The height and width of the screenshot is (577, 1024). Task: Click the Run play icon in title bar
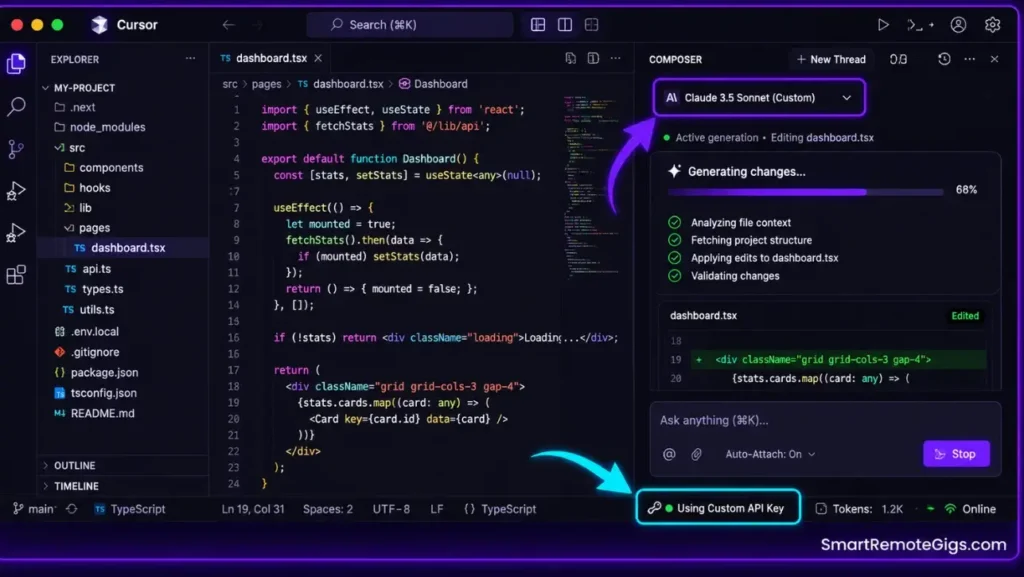(883, 25)
